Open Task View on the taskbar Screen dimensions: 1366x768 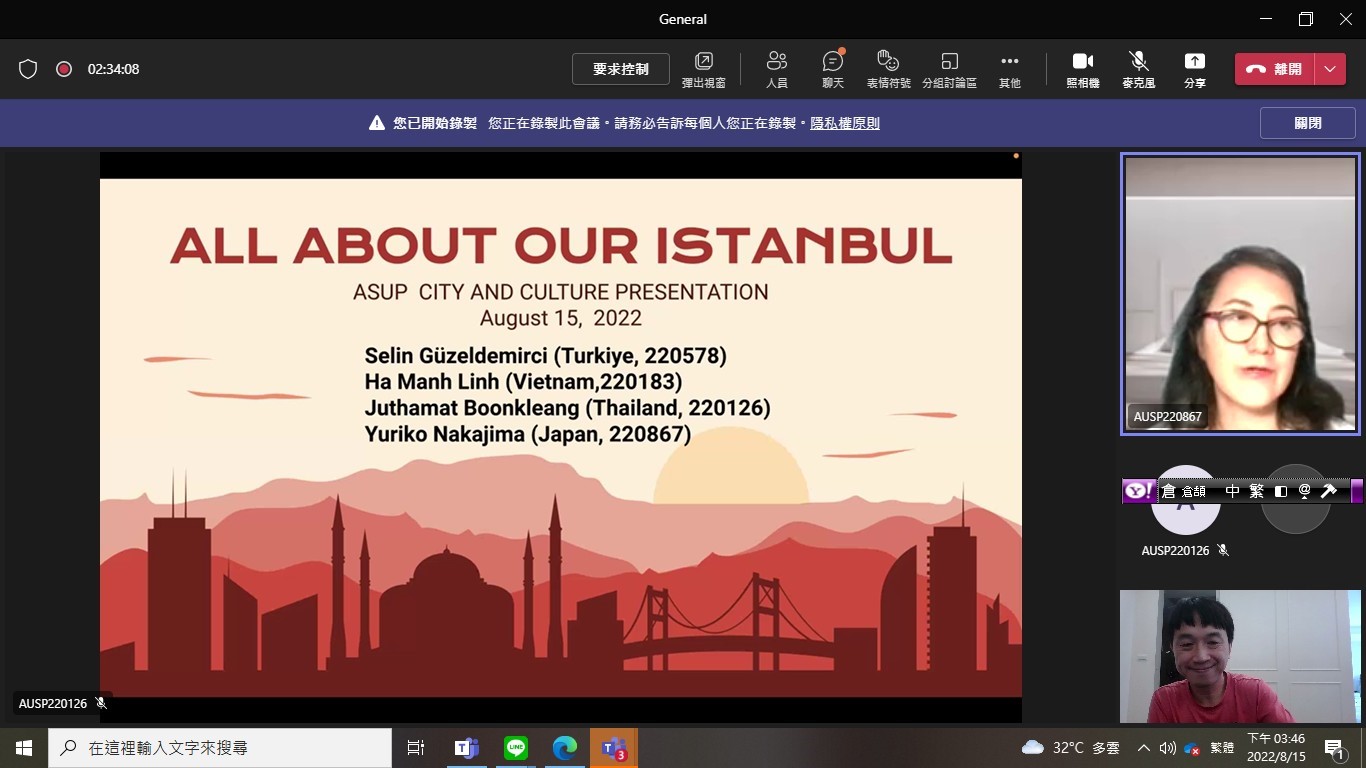coord(416,747)
